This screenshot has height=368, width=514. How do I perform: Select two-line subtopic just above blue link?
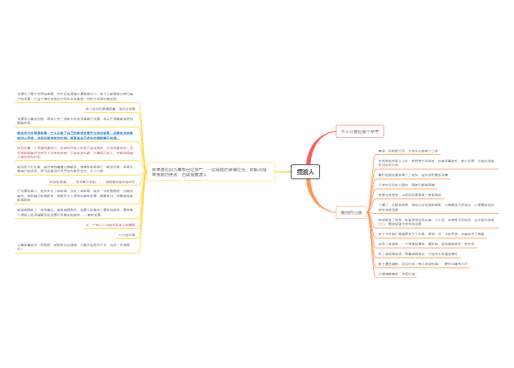click(x=75, y=121)
